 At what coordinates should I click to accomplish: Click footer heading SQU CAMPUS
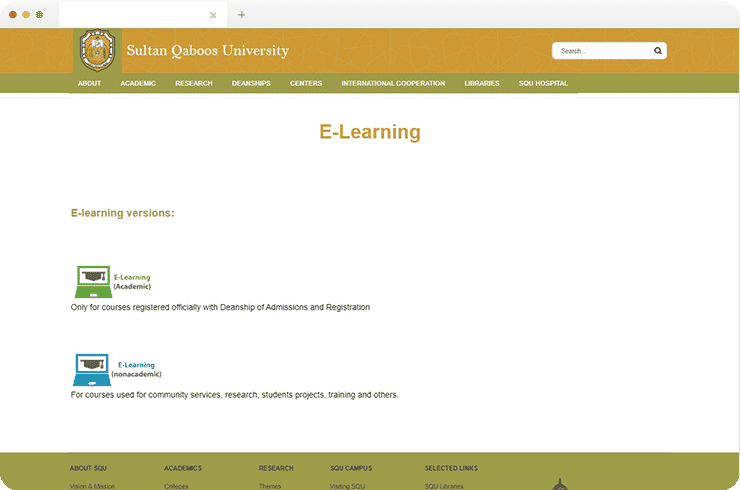click(x=351, y=468)
